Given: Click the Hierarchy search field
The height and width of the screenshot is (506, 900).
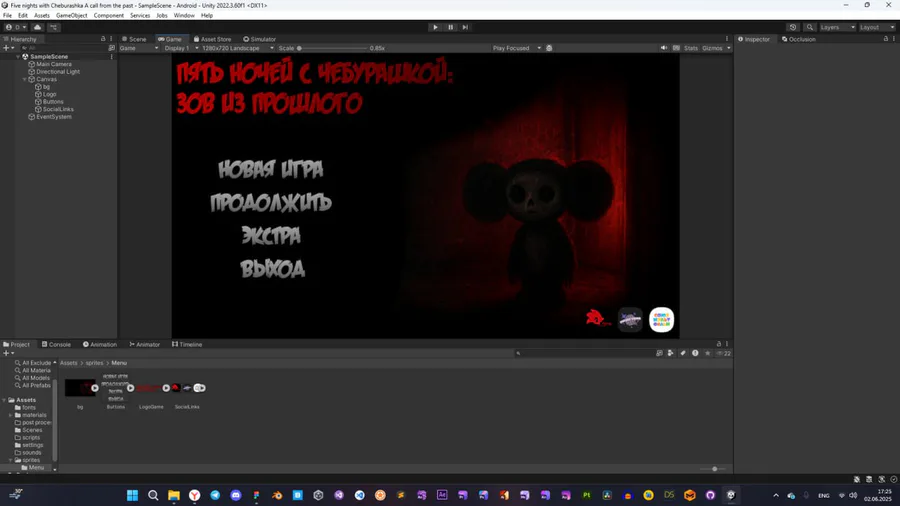Looking at the screenshot, I should point(63,48).
